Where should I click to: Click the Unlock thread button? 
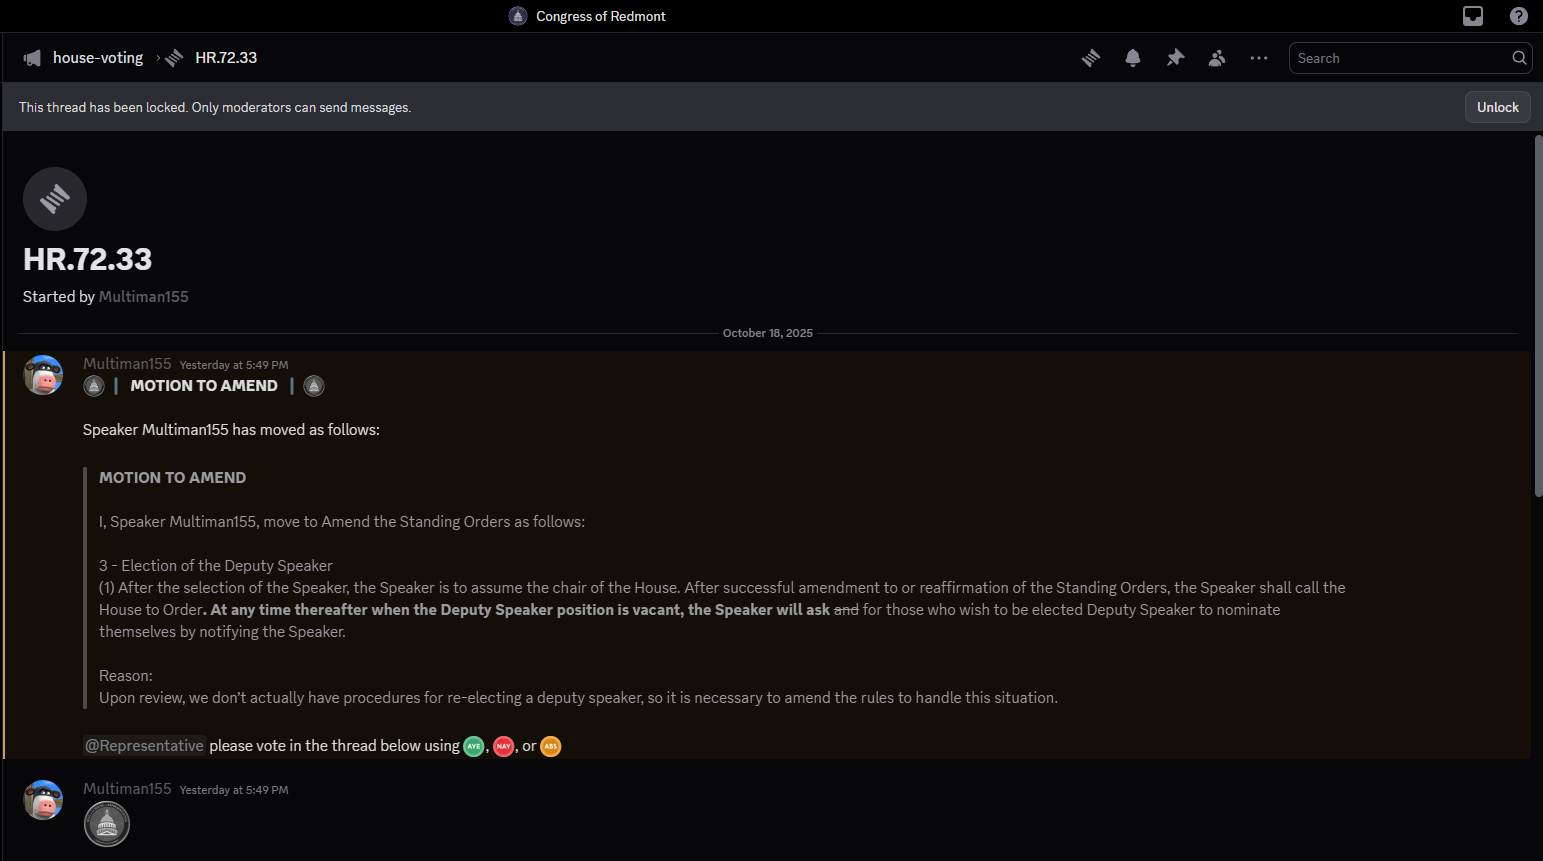pos(1497,107)
